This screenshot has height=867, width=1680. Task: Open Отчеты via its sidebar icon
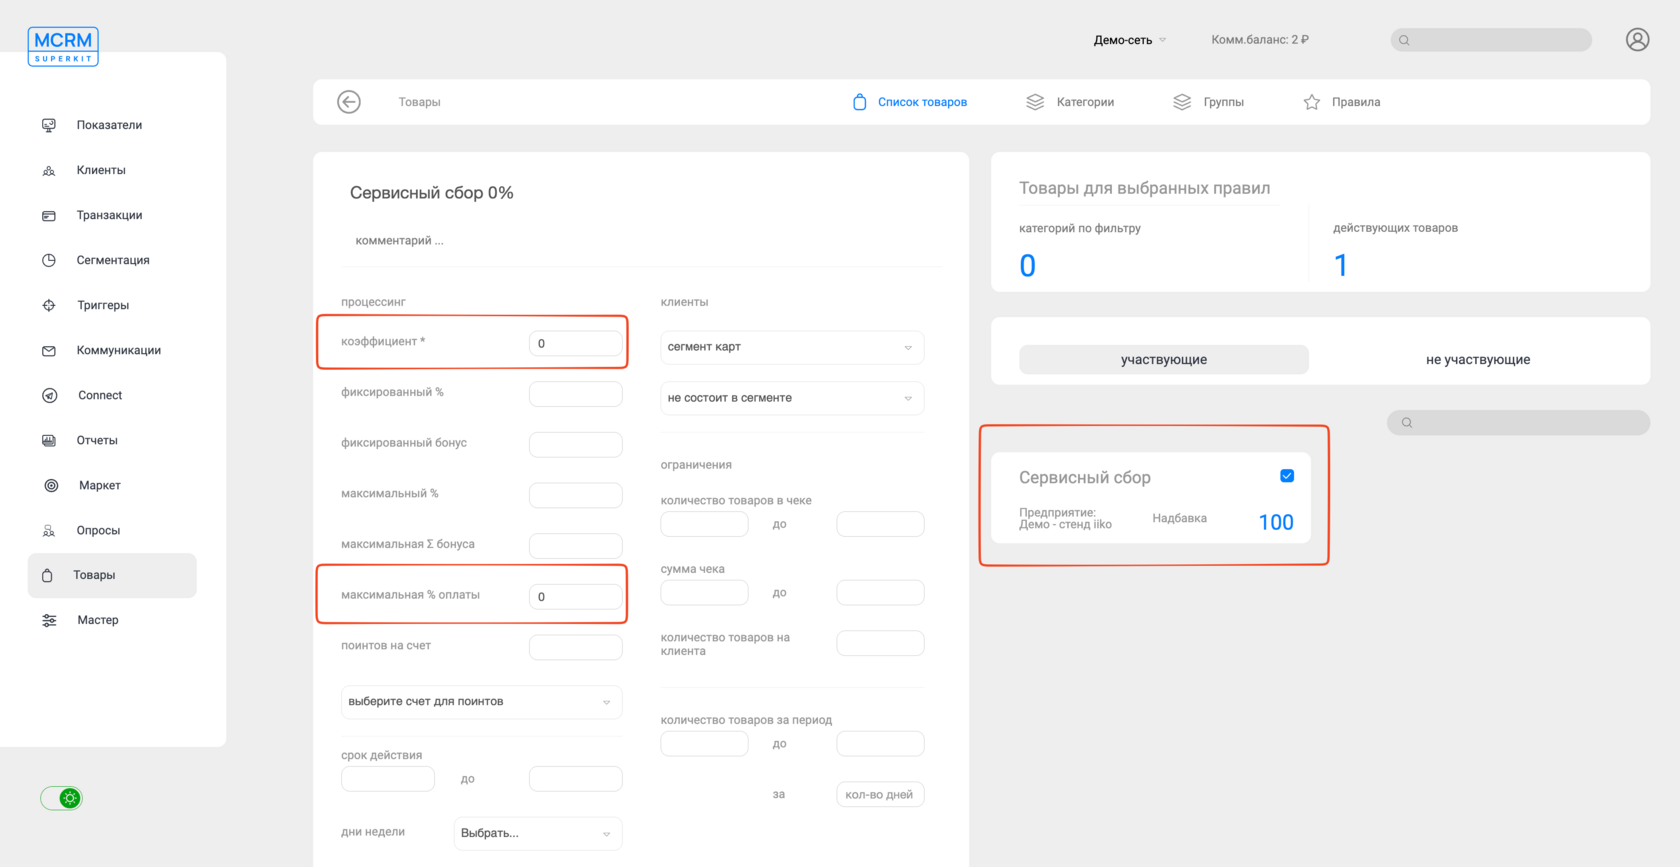click(x=49, y=440)
